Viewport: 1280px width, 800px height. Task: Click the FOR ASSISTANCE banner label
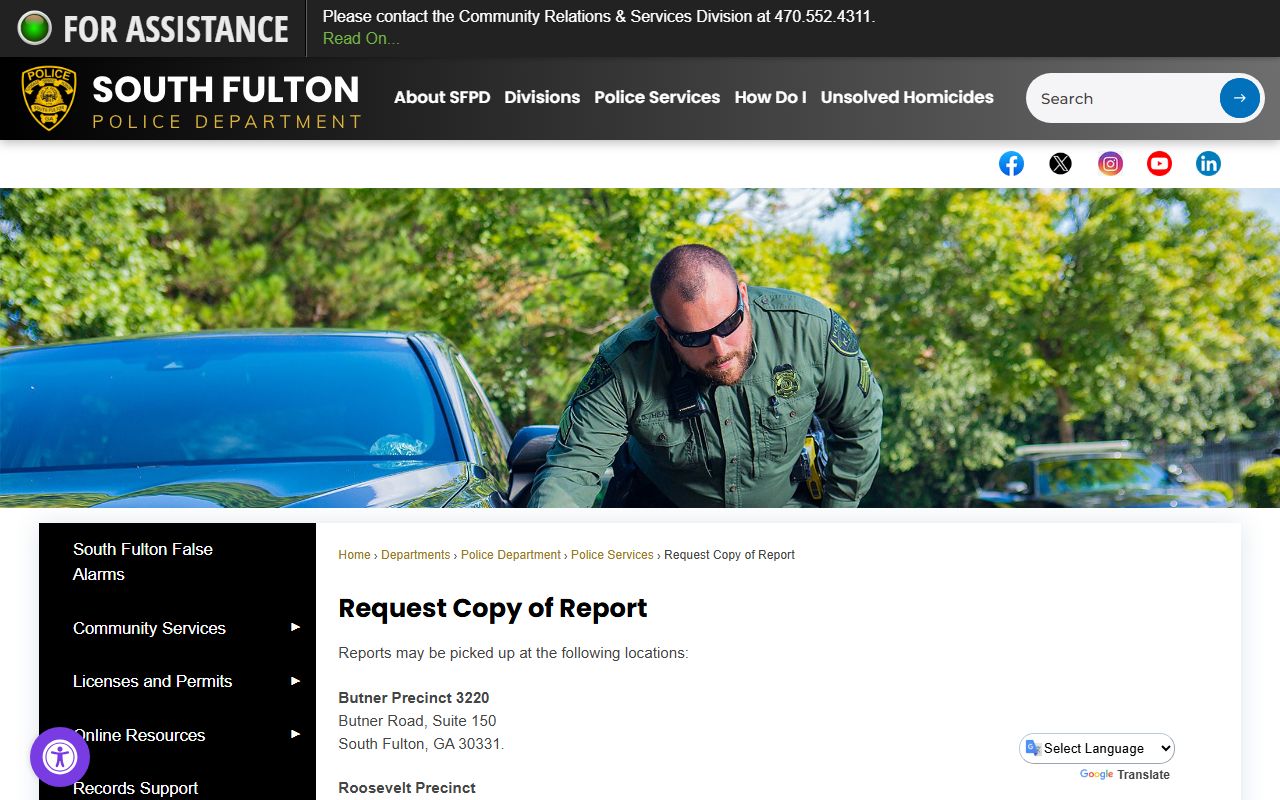click(x=176, y=29)
